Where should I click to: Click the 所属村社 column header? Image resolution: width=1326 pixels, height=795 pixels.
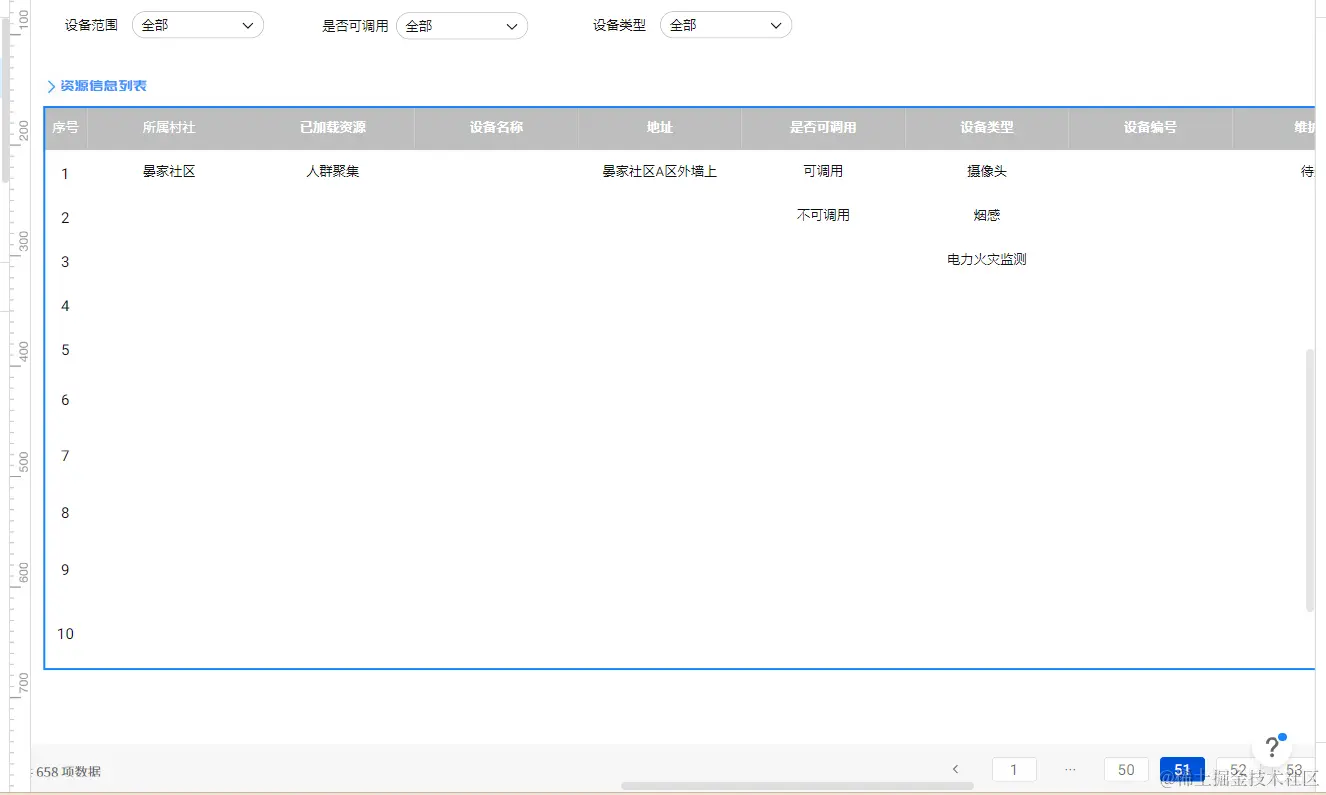(x=169, y=128)
